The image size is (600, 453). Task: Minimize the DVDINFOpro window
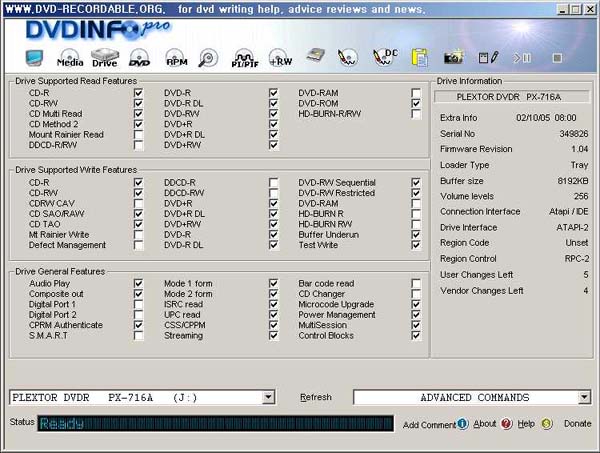coord(562,9)
